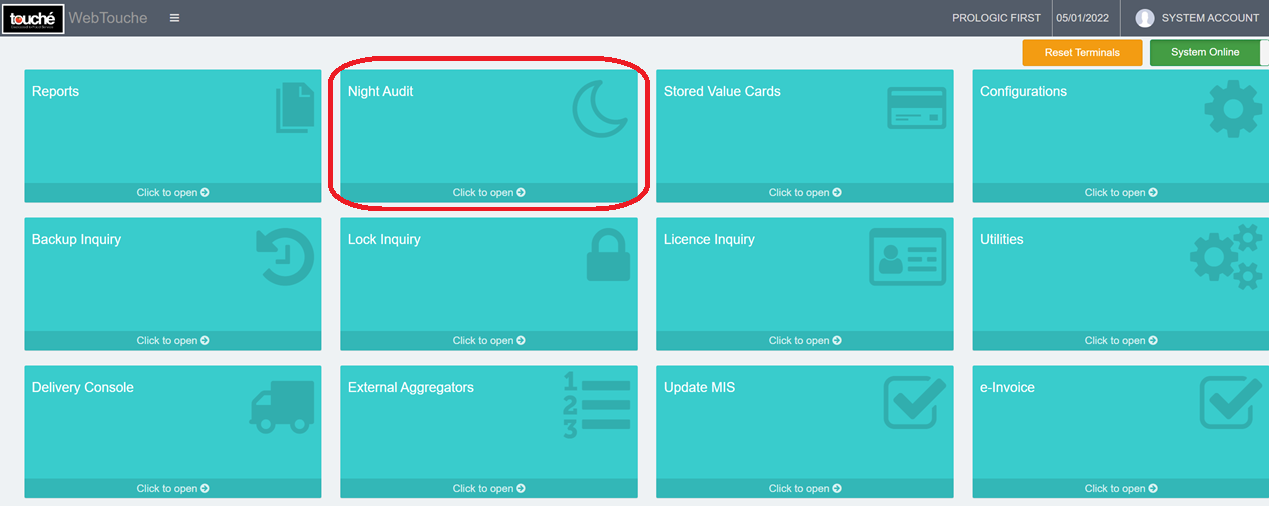Click the Update MIS checkmark icon

point(914,402)
